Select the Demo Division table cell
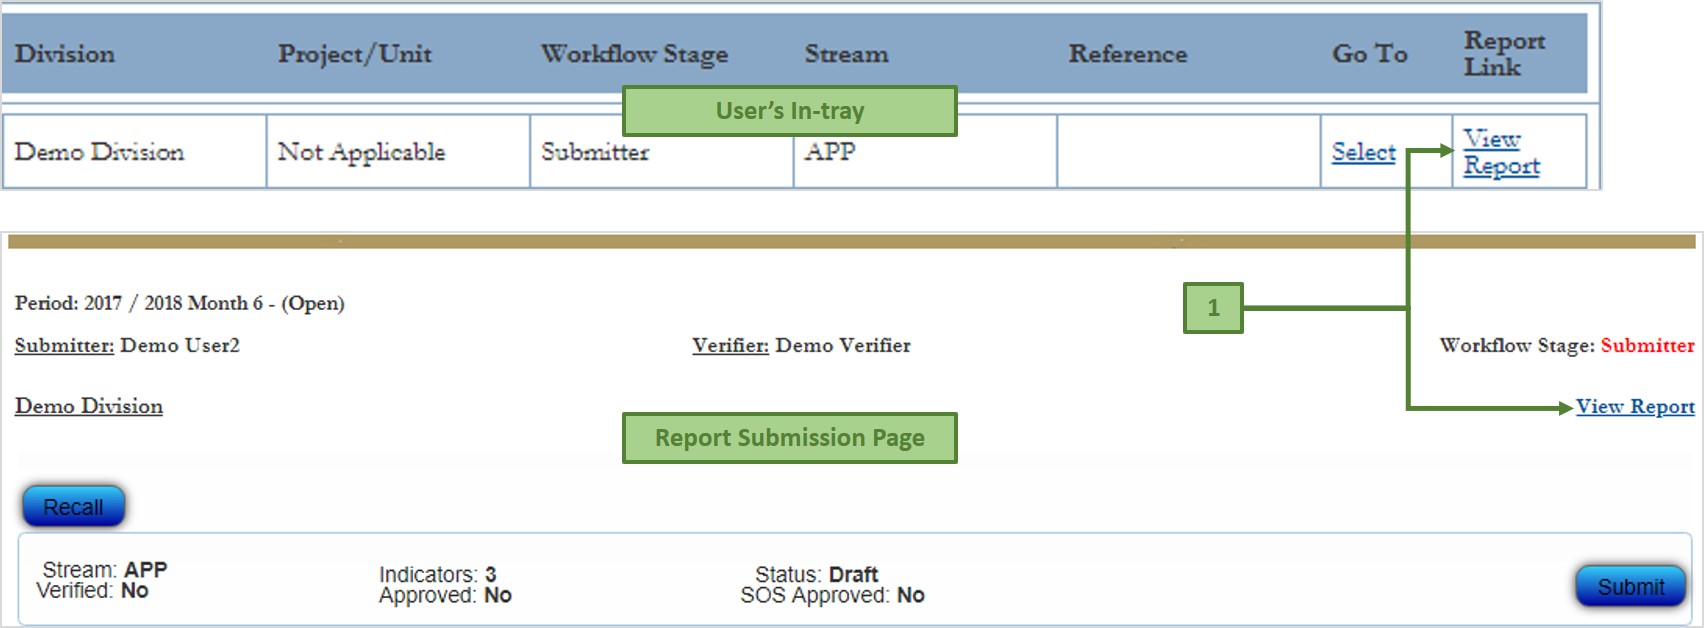 coord(100,152)
